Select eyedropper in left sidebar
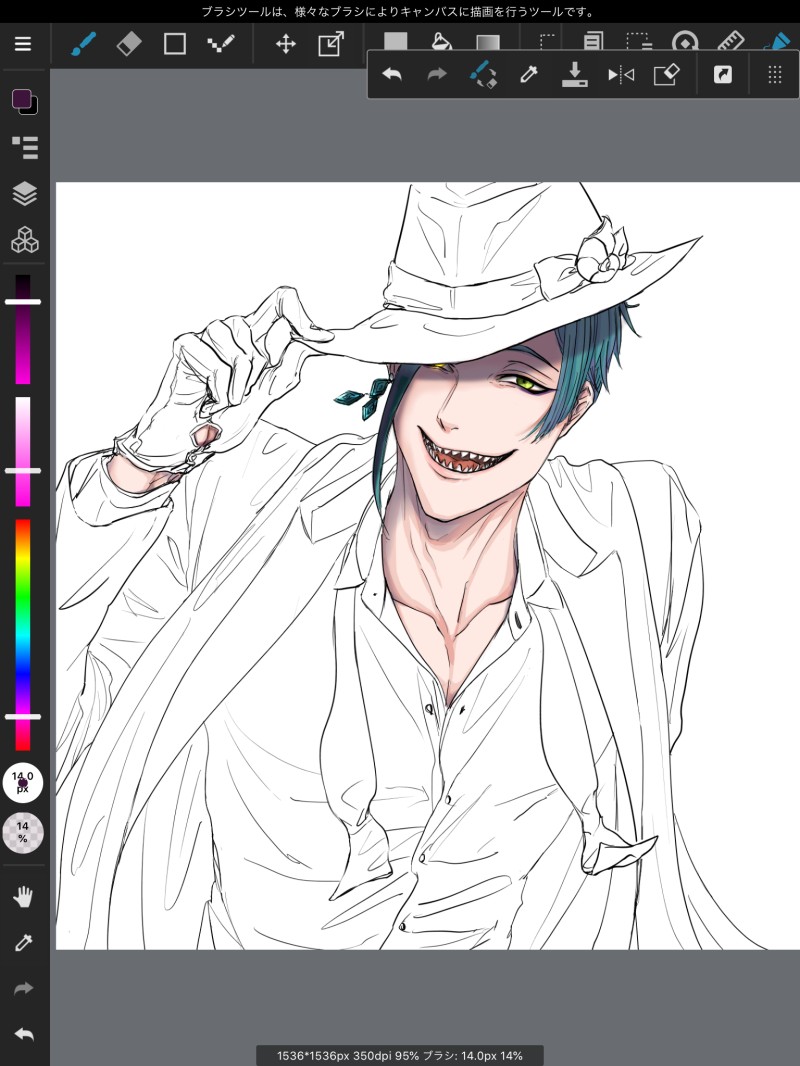800x1066 pixels. [x=23, y=943]
